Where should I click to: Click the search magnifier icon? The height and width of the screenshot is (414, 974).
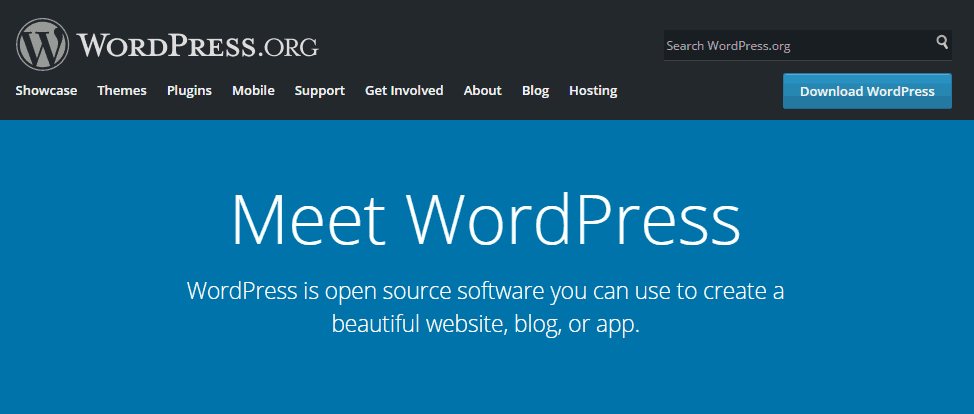[942, 42]
